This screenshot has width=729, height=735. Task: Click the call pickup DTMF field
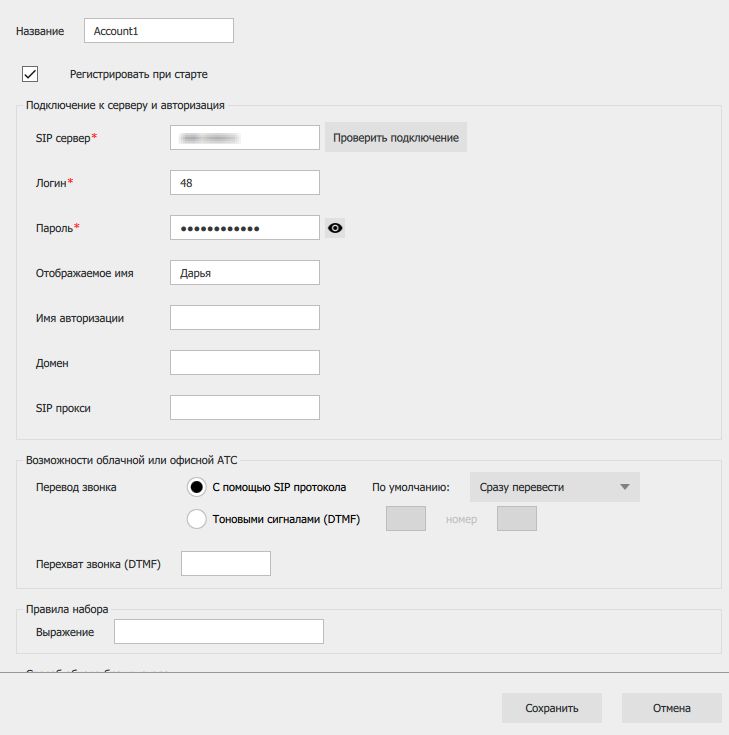pos(225,564)
